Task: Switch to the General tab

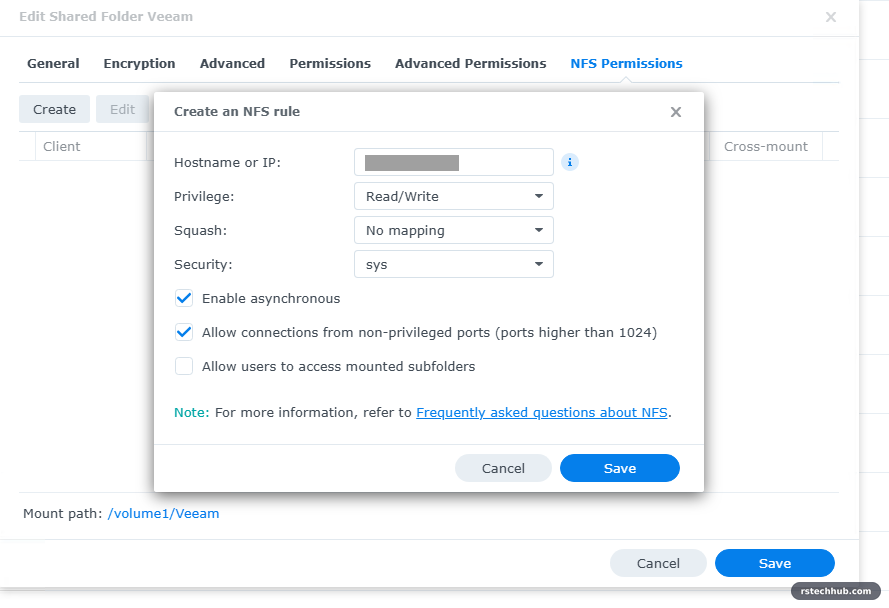Action: pyautogui.click(x=53, y=64)
